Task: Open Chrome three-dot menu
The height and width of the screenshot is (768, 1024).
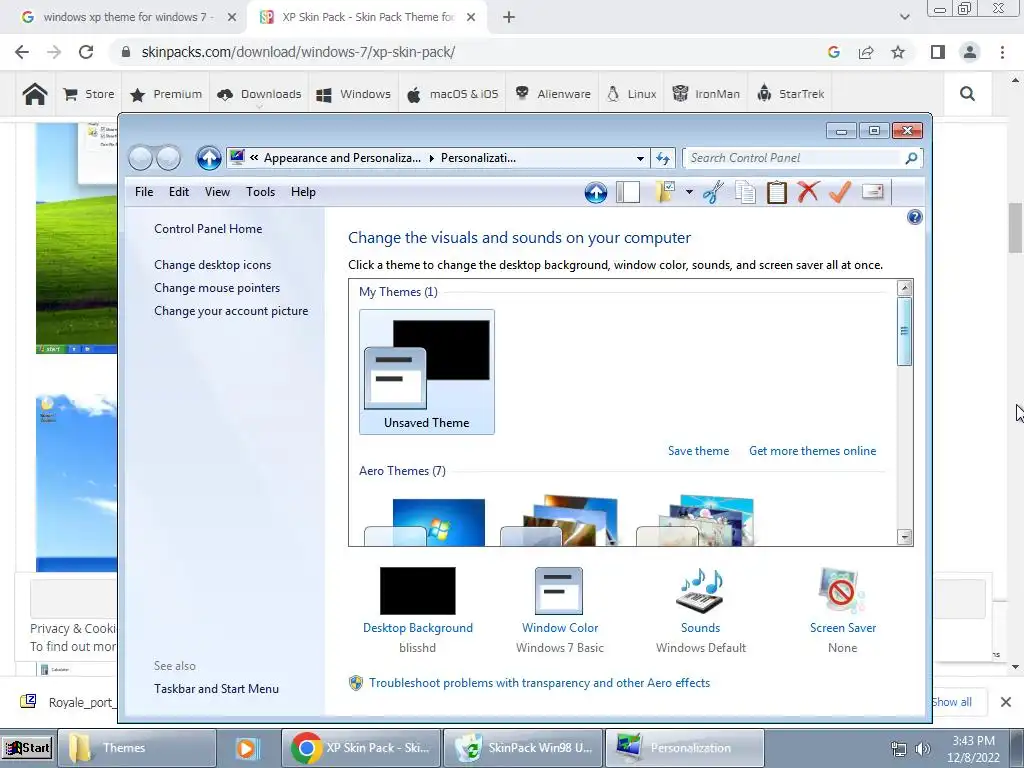Action: (1002, 52)
